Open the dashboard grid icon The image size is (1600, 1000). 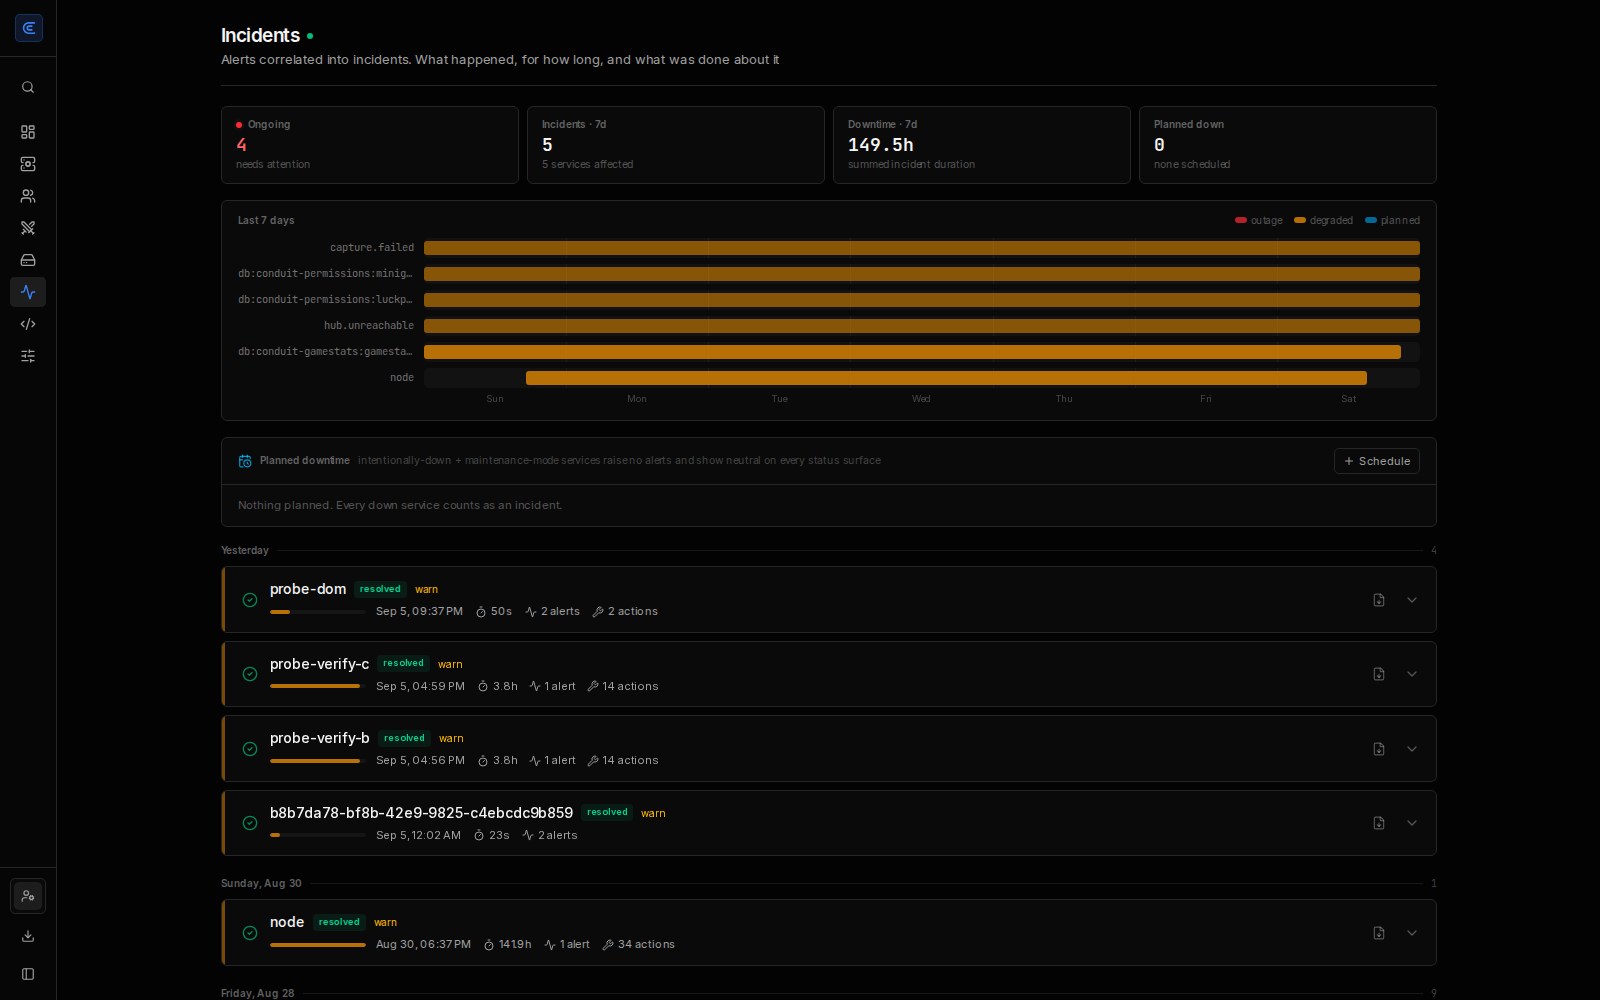tap(28, 132)
